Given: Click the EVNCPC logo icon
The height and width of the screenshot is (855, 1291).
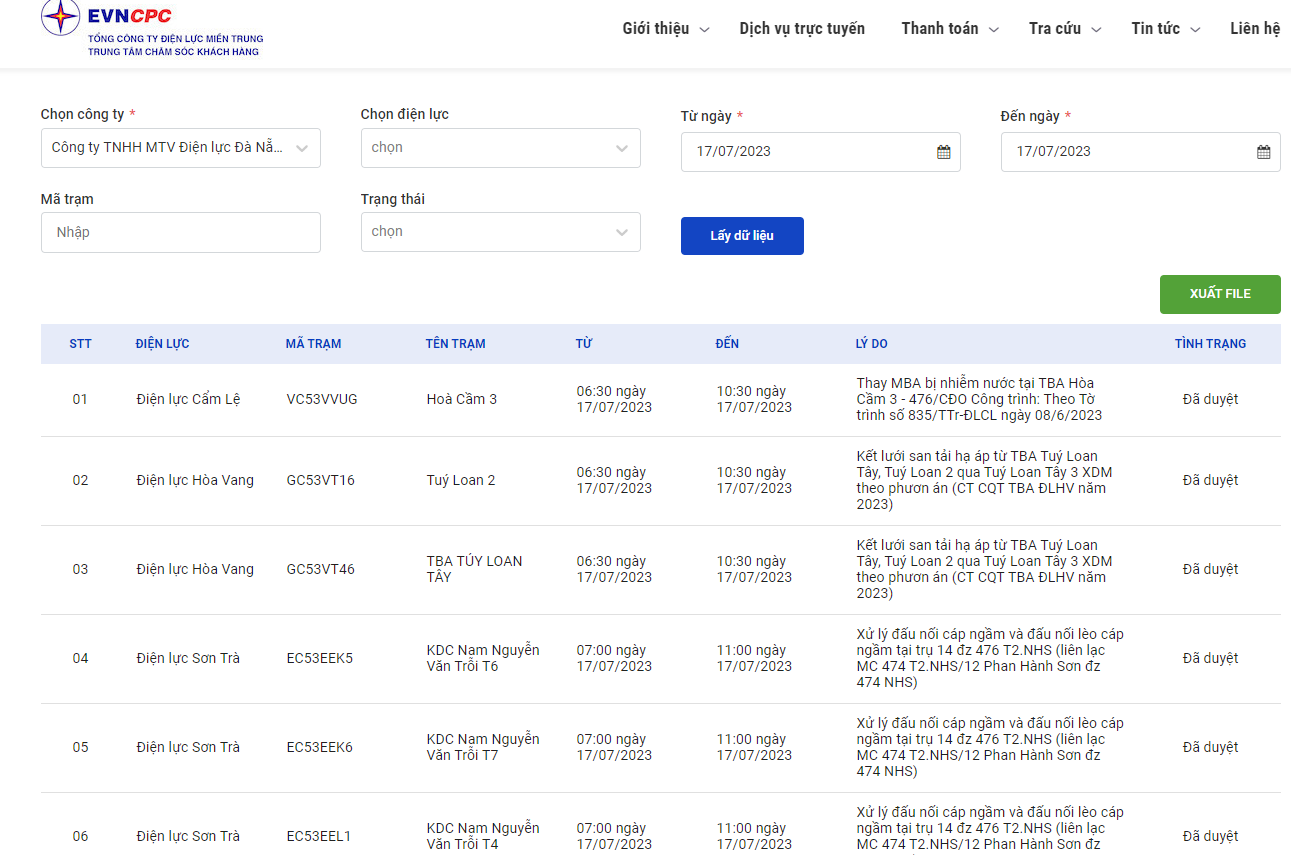Looking at the screenshot, I should coord(60,17).
